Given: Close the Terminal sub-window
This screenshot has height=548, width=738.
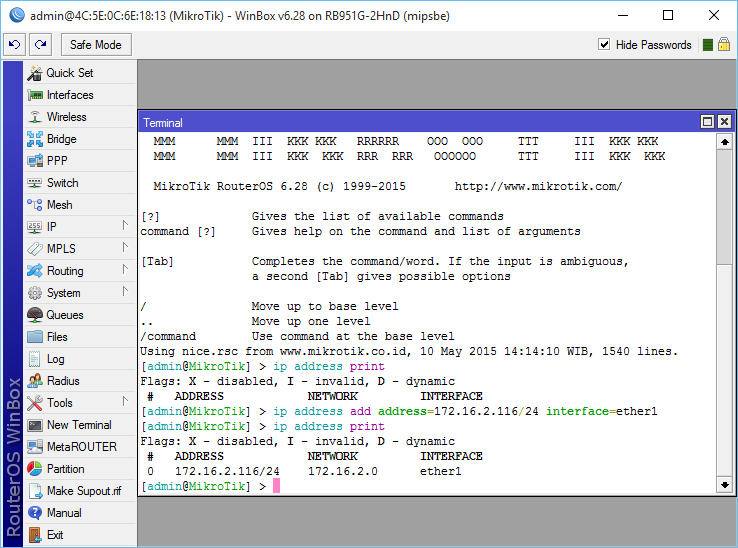Looking at the screenshot, I should 724,122.
